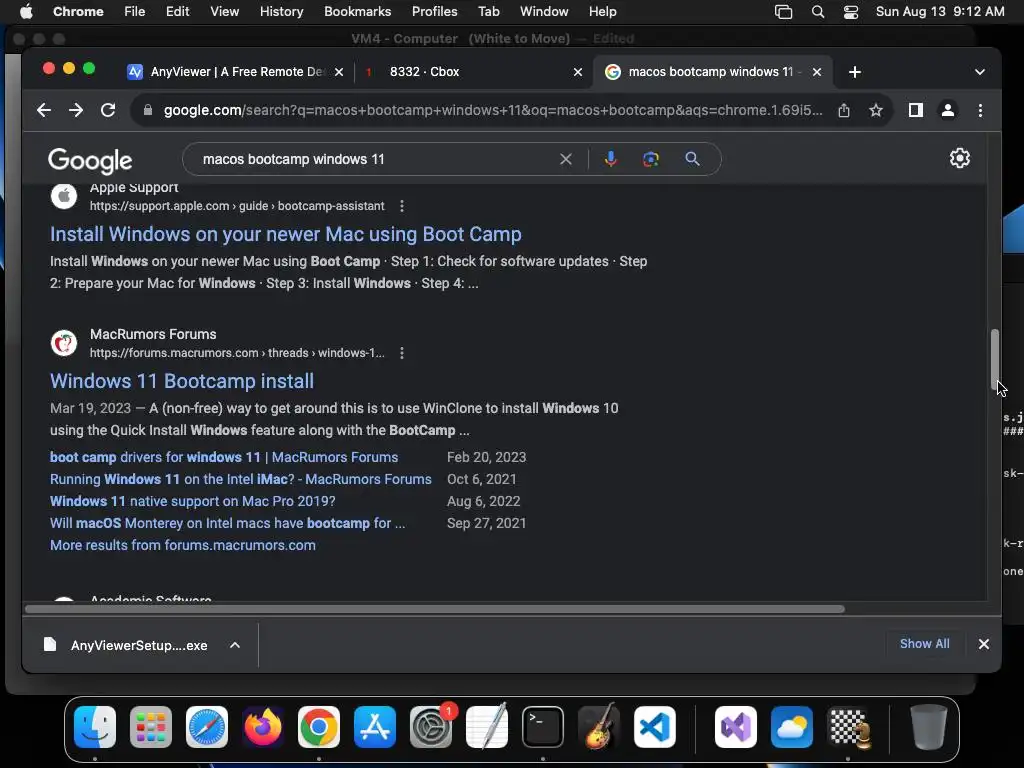Open System Settings from the Dock
1024x768 pixels.
431,727
